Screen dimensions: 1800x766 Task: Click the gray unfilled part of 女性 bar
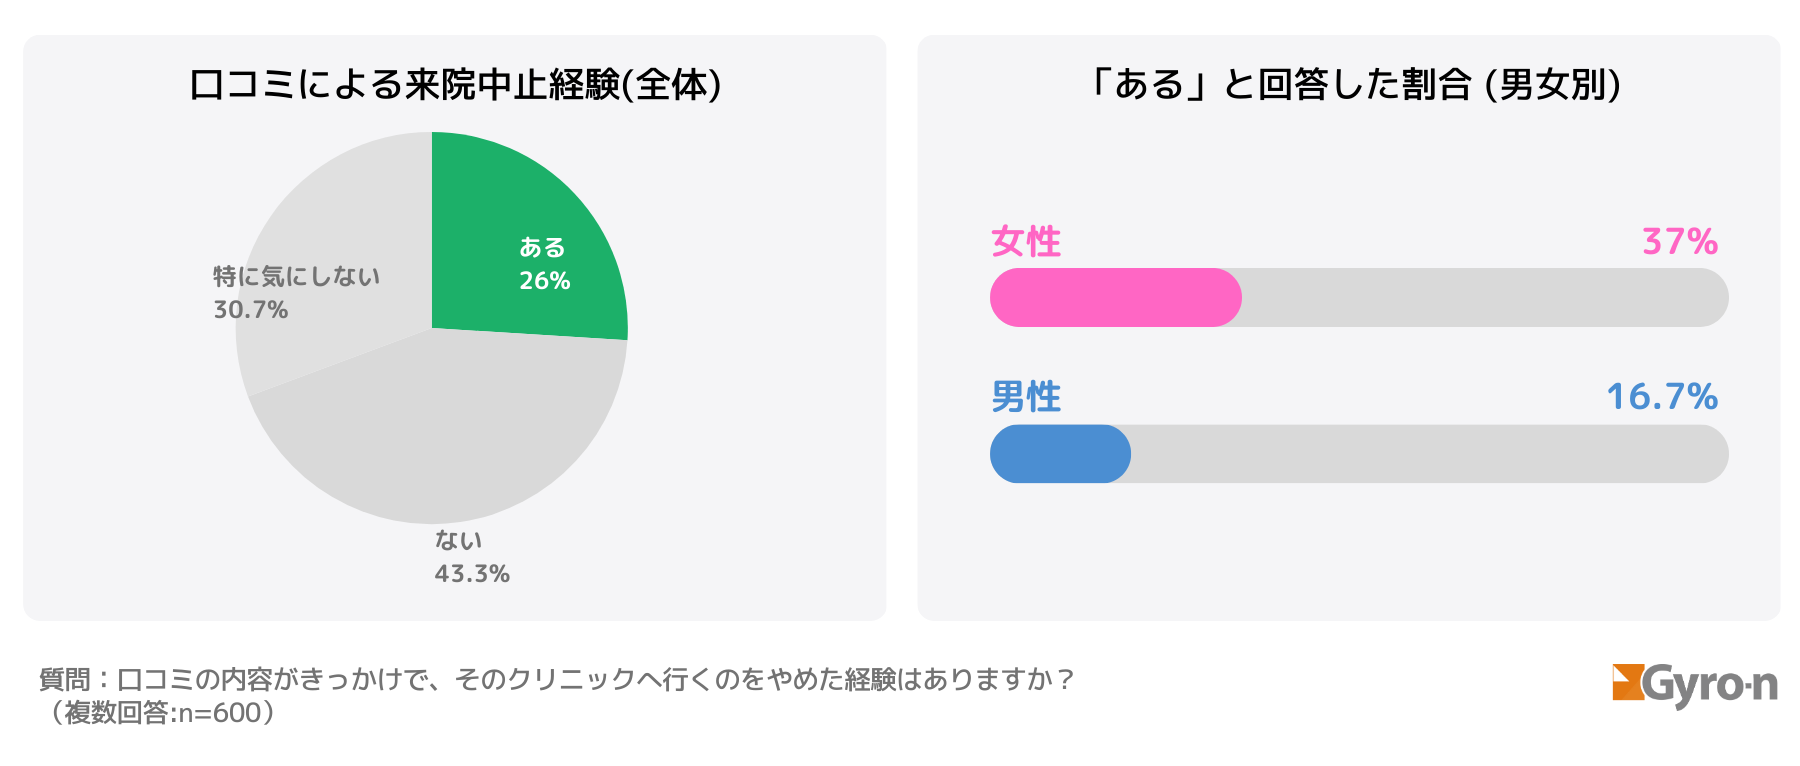point(1485,297)
